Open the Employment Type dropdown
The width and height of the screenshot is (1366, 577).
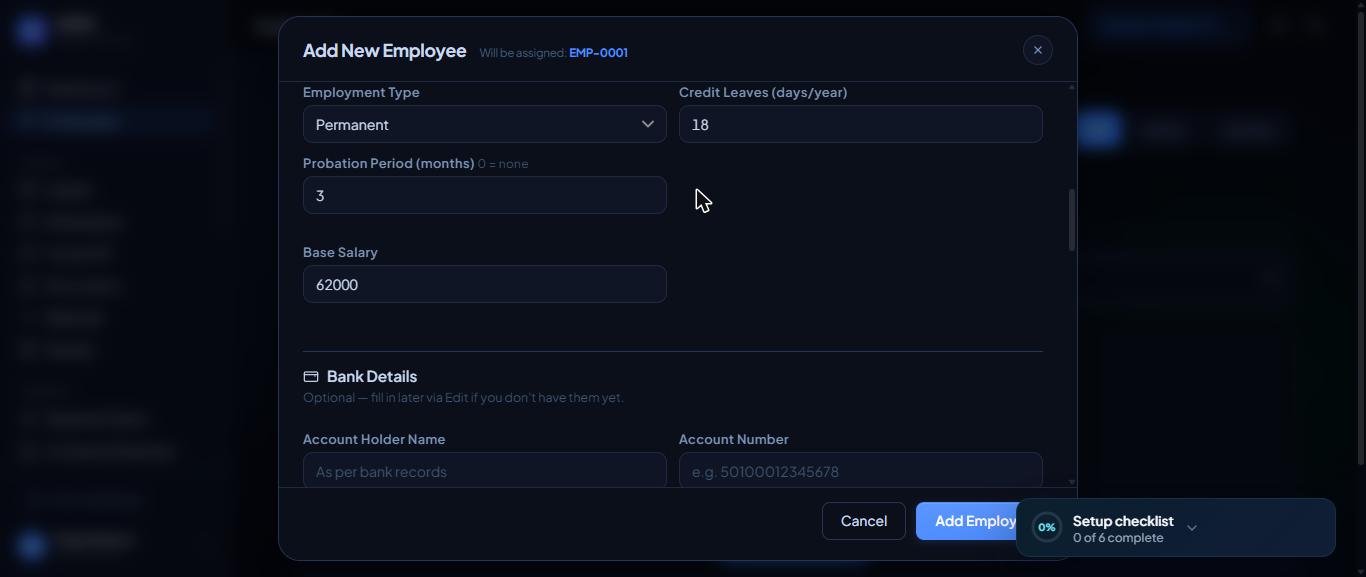coord(485,125)
